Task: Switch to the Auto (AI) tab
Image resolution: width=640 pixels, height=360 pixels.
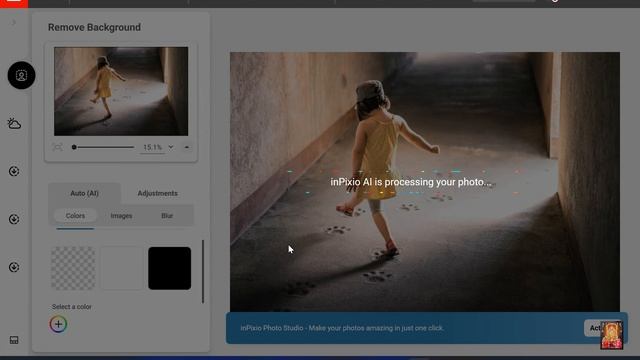Action: coord(84,193)
